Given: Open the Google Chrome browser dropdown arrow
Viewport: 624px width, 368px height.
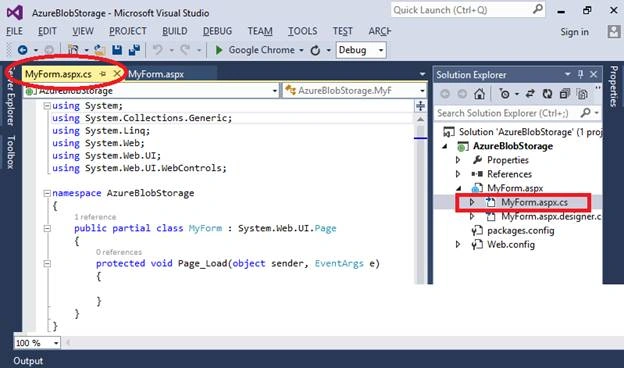Looking at the screenshot, I should pos(301,50).
